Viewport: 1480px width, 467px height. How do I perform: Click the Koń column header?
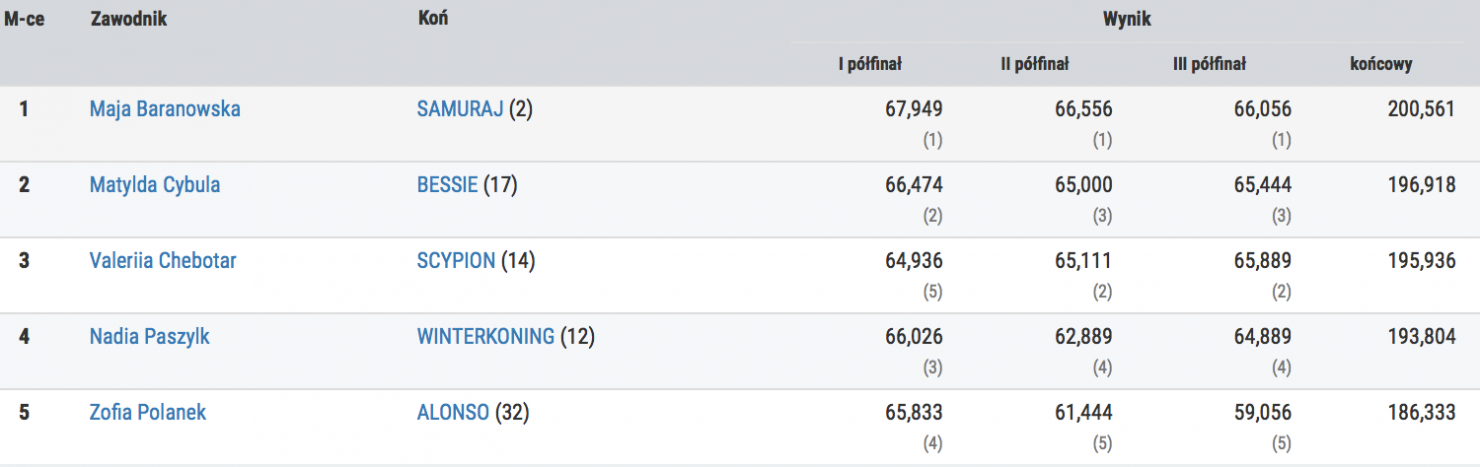[432, 20]
